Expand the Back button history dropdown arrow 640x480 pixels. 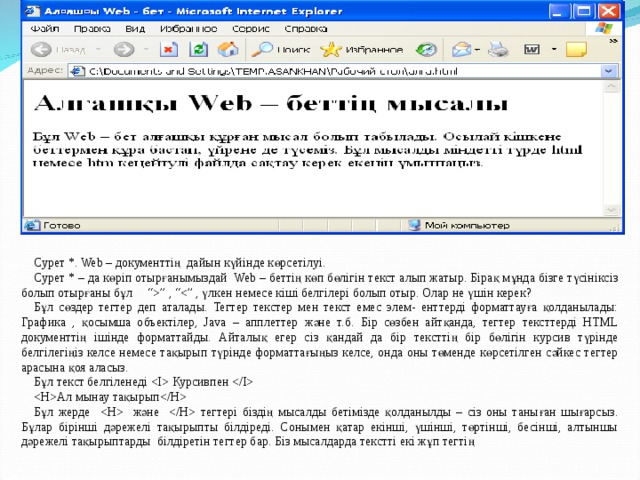(98, 49)
